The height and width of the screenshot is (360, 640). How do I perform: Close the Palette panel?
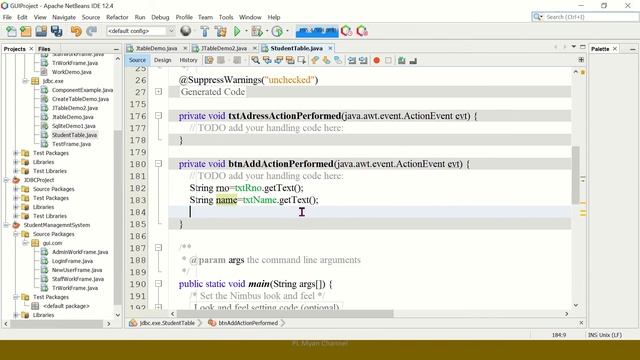(615, 49)
